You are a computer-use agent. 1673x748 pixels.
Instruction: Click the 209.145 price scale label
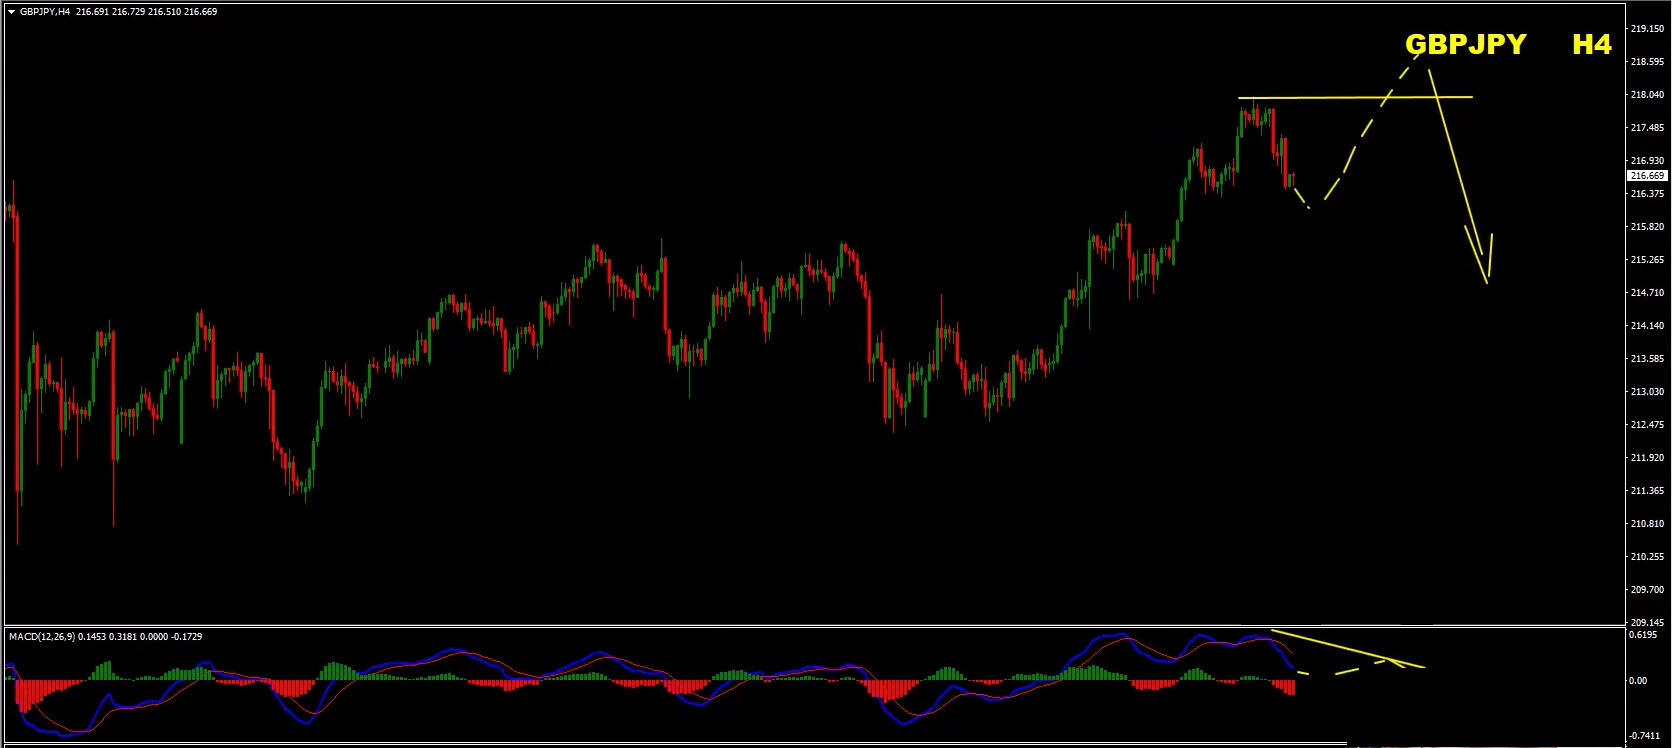(1647, 621)
